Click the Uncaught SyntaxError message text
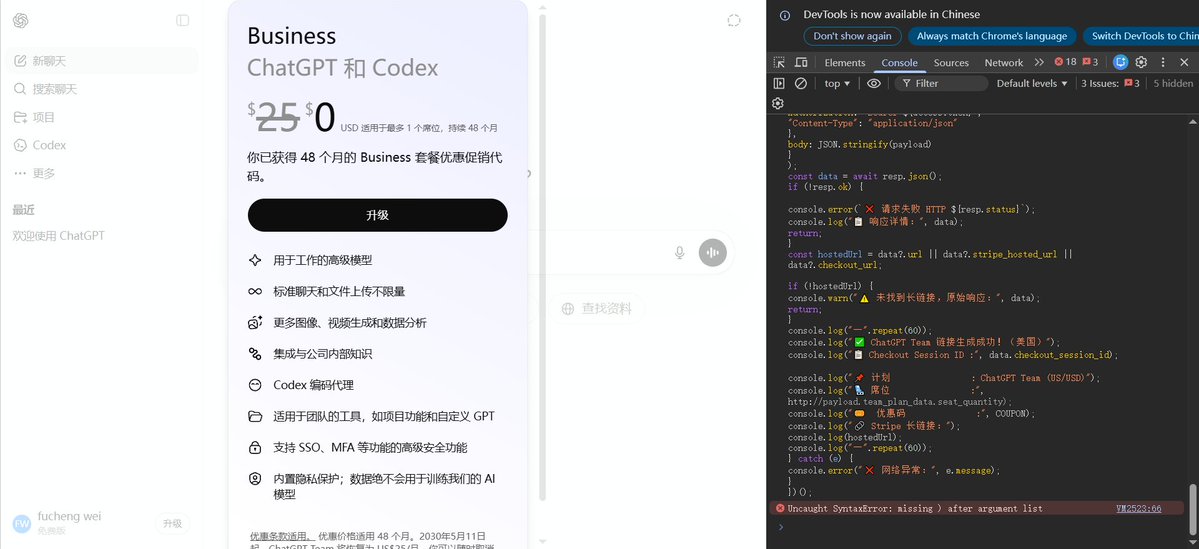Viewport: 1199px width, 549px height. tap(915, 508)
